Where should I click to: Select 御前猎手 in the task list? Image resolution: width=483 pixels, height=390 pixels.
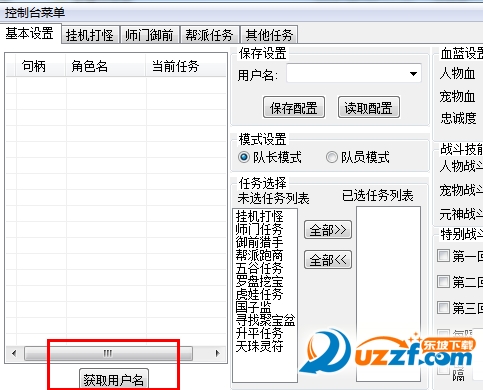coord(259,242)
